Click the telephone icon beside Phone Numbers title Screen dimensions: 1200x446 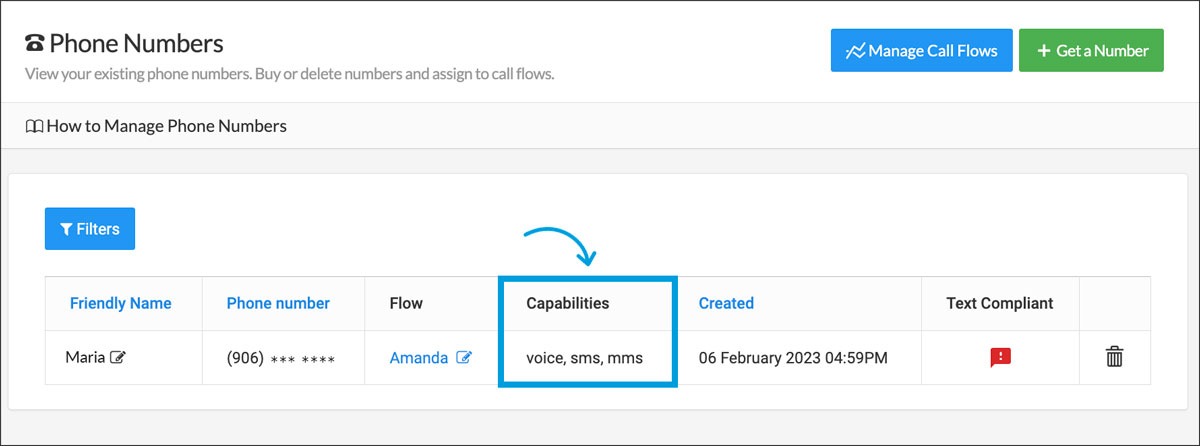[34, 44]
